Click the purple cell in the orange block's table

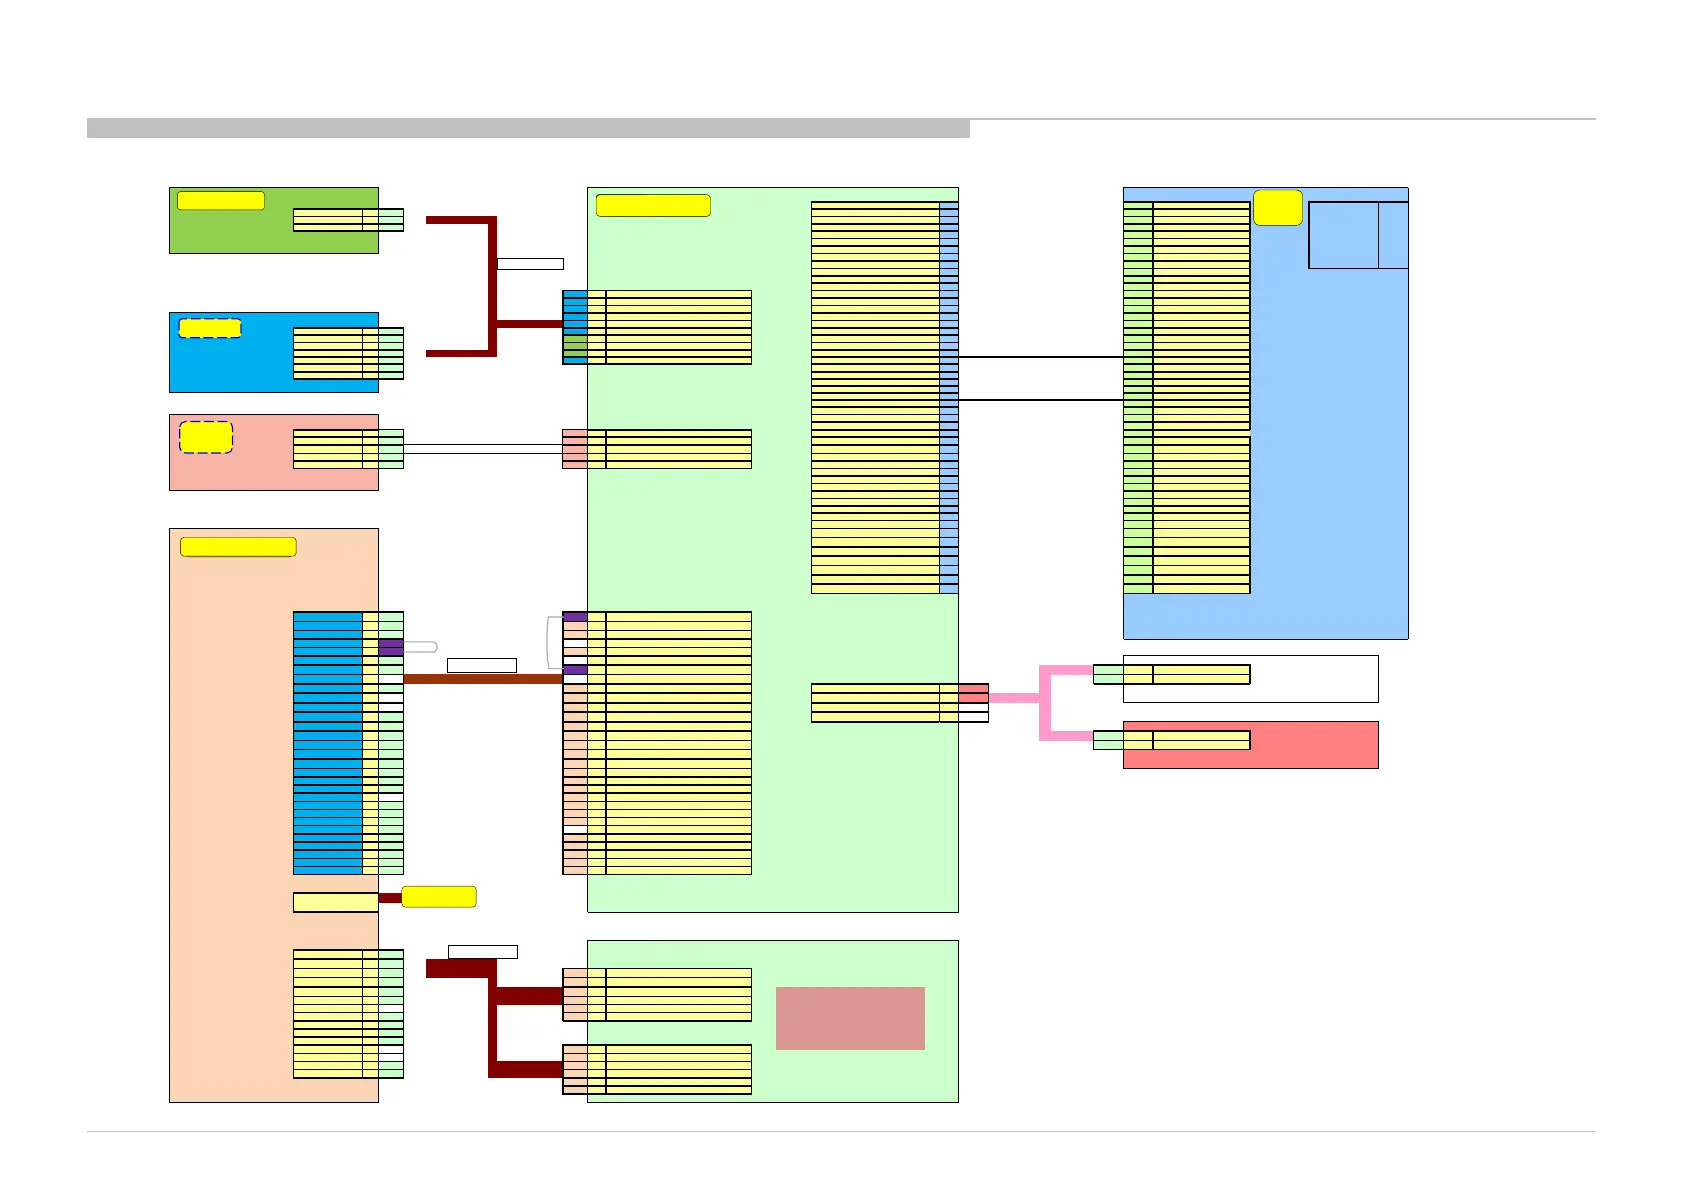pyautogui.click(x=391, y=647)
